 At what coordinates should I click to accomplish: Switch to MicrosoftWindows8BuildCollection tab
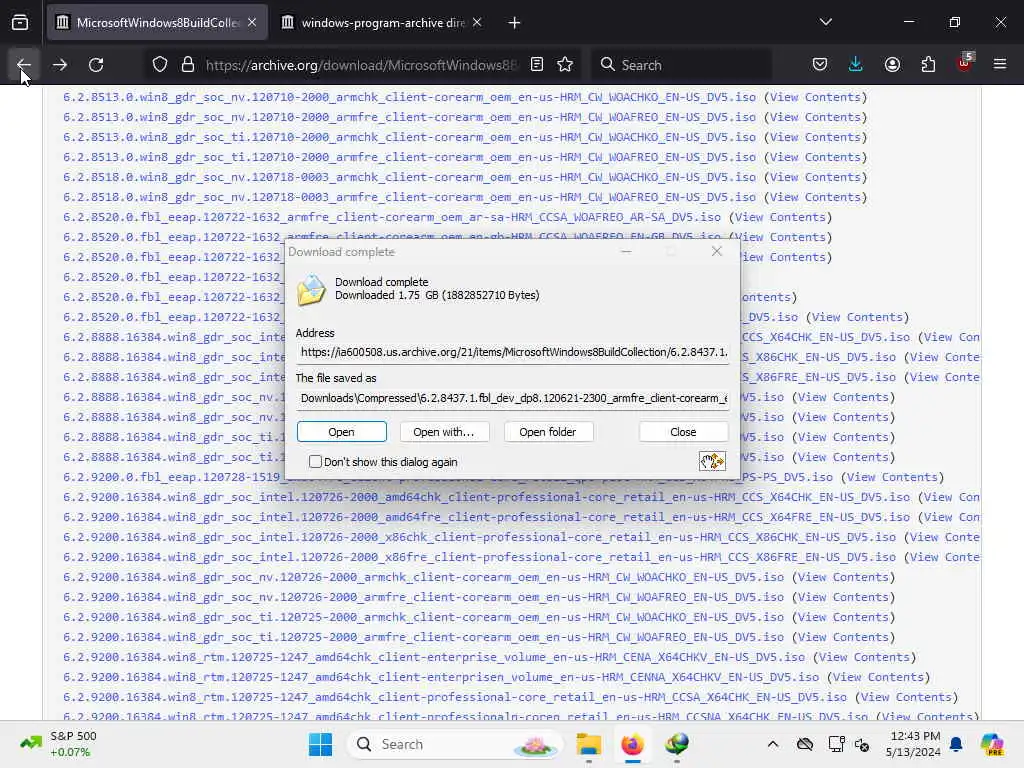pyautogui.click(x=157, y=23)
